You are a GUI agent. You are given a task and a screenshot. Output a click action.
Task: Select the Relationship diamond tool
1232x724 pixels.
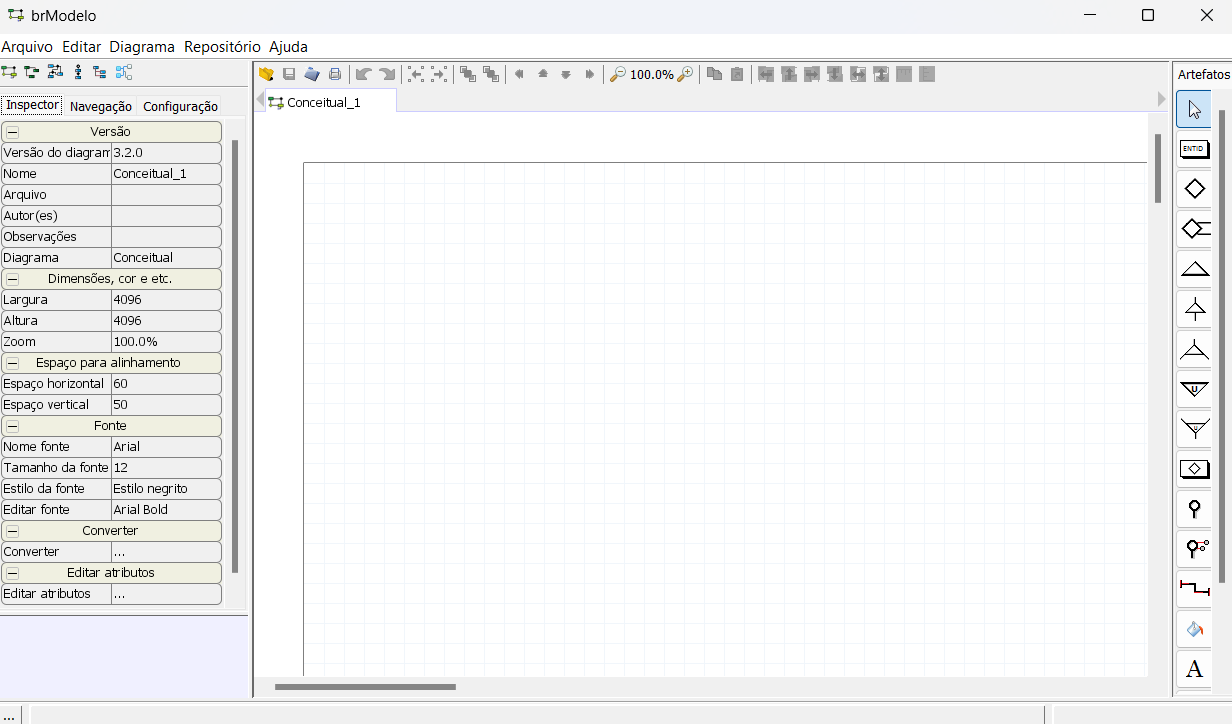[x=1194, y=188]
